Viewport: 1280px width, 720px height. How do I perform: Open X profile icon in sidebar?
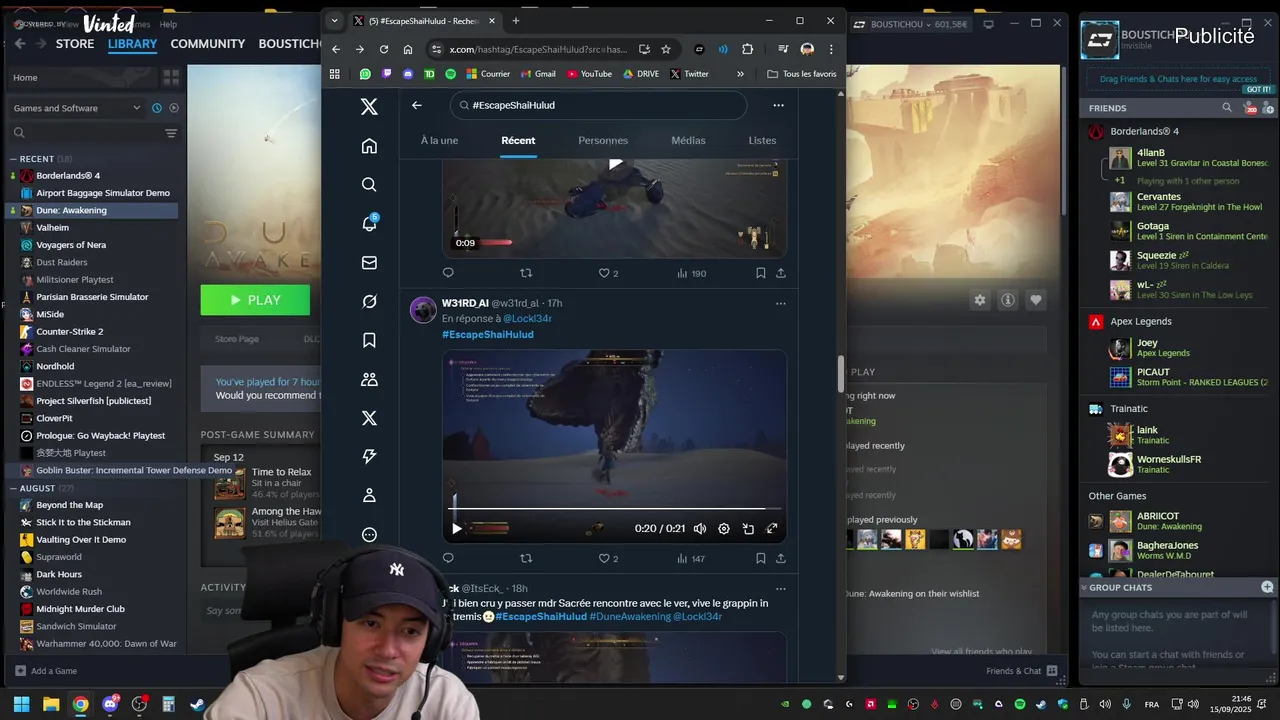(x=369, y=495)
